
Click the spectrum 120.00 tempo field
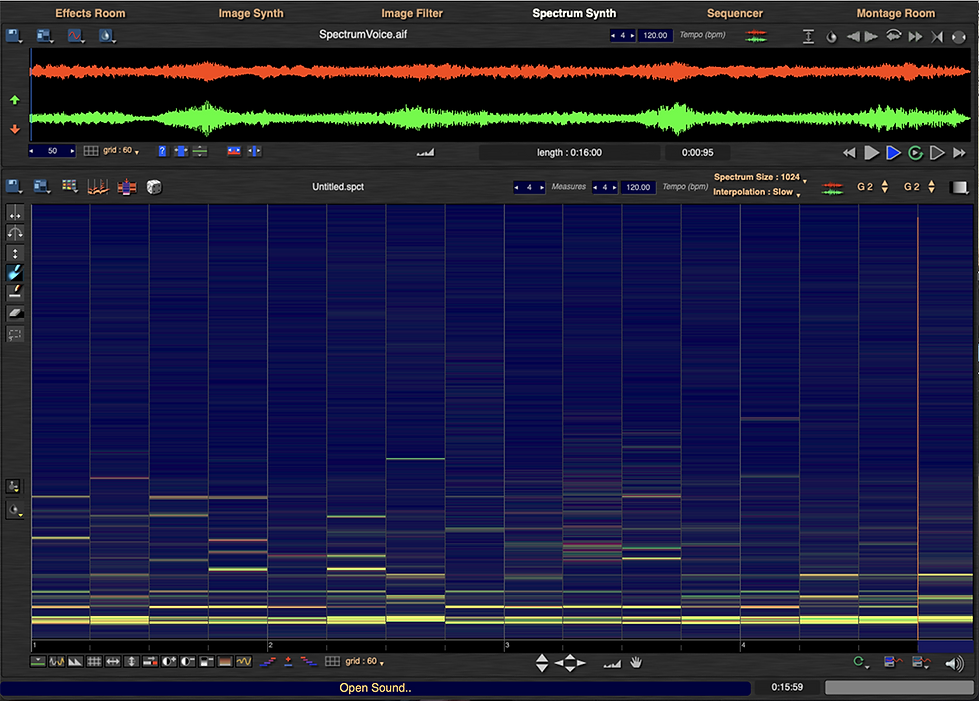tap(637, 187)
